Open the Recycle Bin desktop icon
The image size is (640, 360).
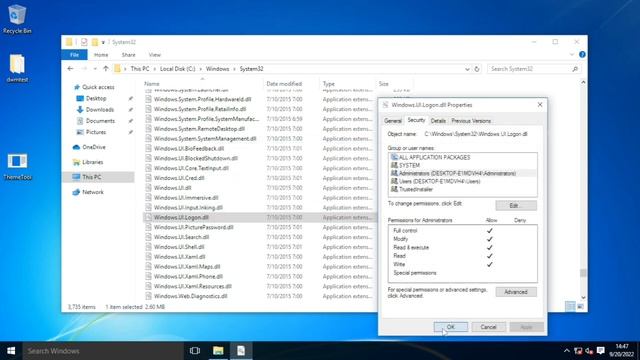click(17, 20)
